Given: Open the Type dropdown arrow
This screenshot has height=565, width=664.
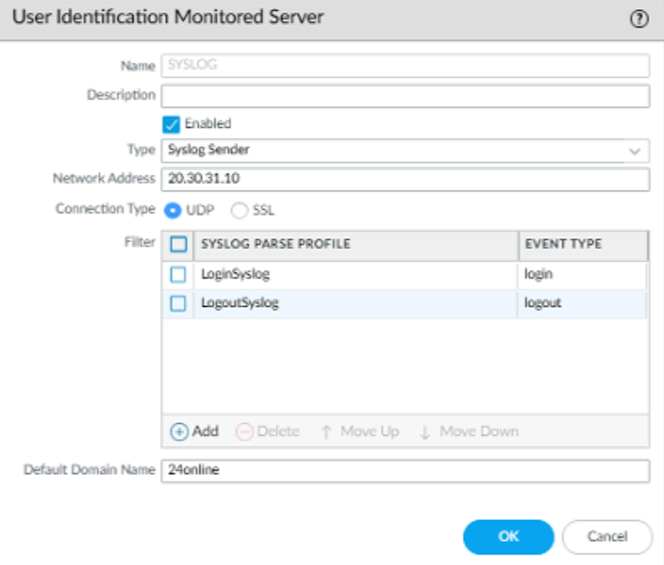Looking at the screenshot, I should tap(634, 151).
